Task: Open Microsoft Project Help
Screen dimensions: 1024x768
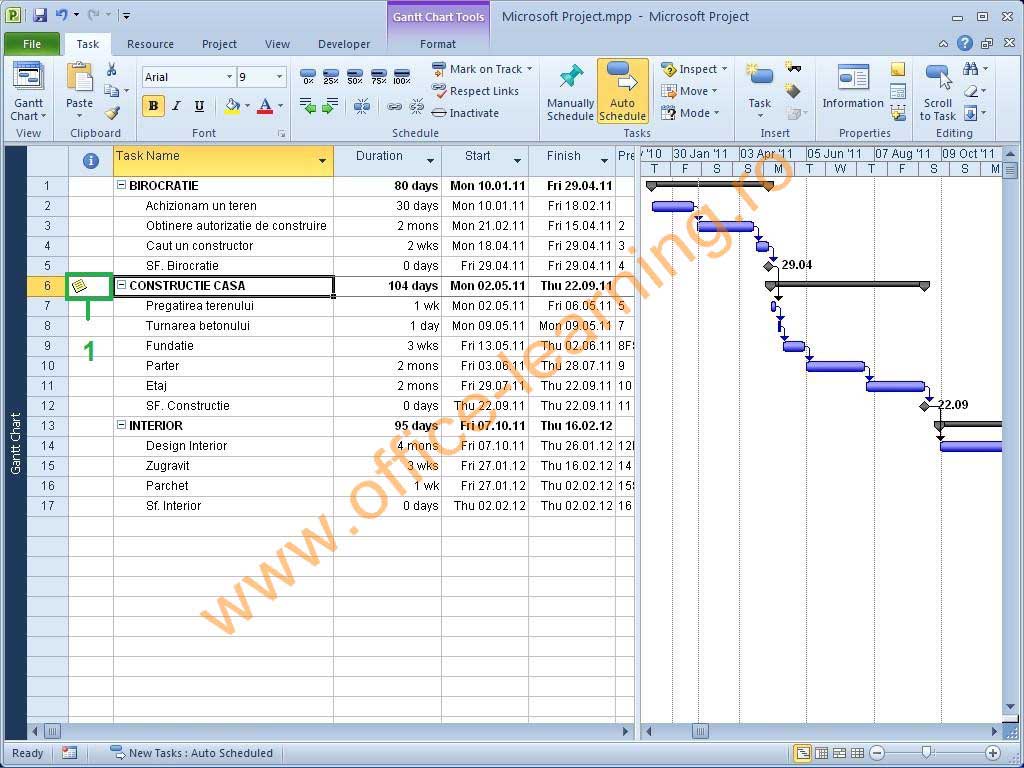Action: click(x=965, y=44)
